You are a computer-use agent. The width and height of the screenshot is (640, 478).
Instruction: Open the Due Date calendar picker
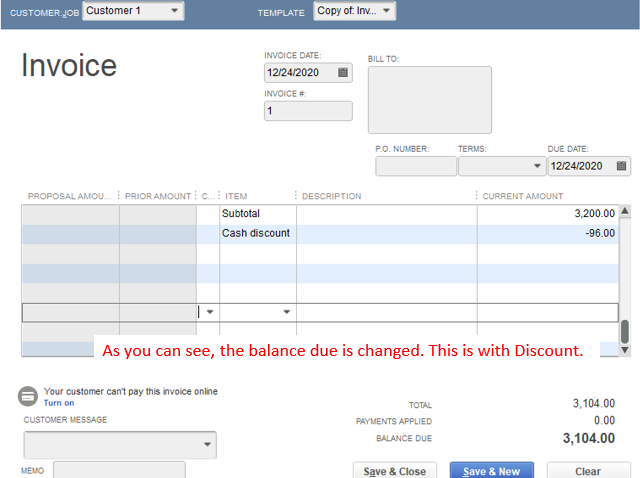(x=621, y=166)
